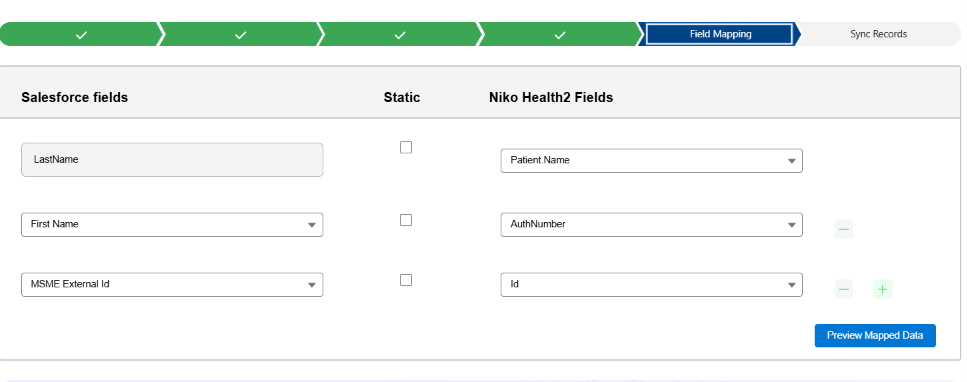The image size is (967, 382).
Task: Click the Static column header
Action: tap(401, 98)
